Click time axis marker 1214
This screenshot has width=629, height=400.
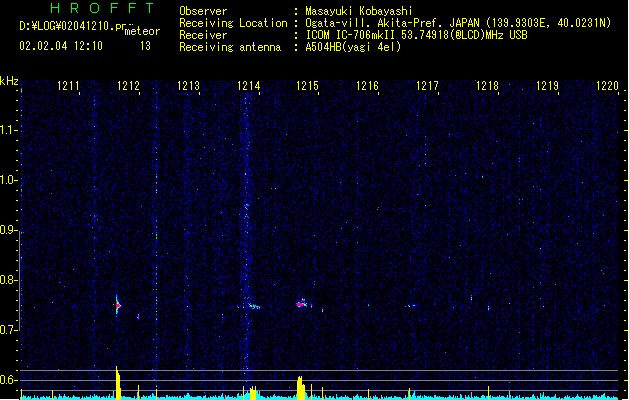(x=248, y=86)
